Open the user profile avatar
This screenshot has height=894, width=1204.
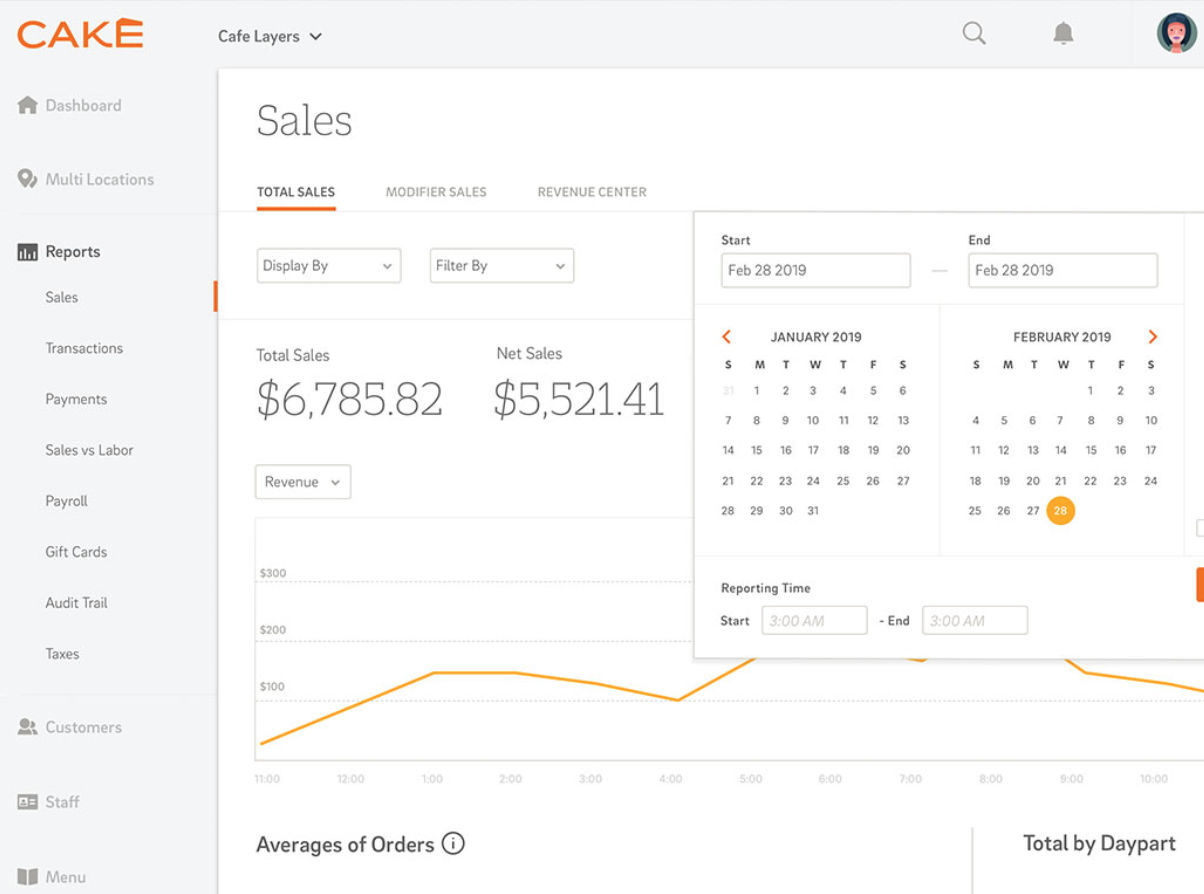(x=1176, y=34)
